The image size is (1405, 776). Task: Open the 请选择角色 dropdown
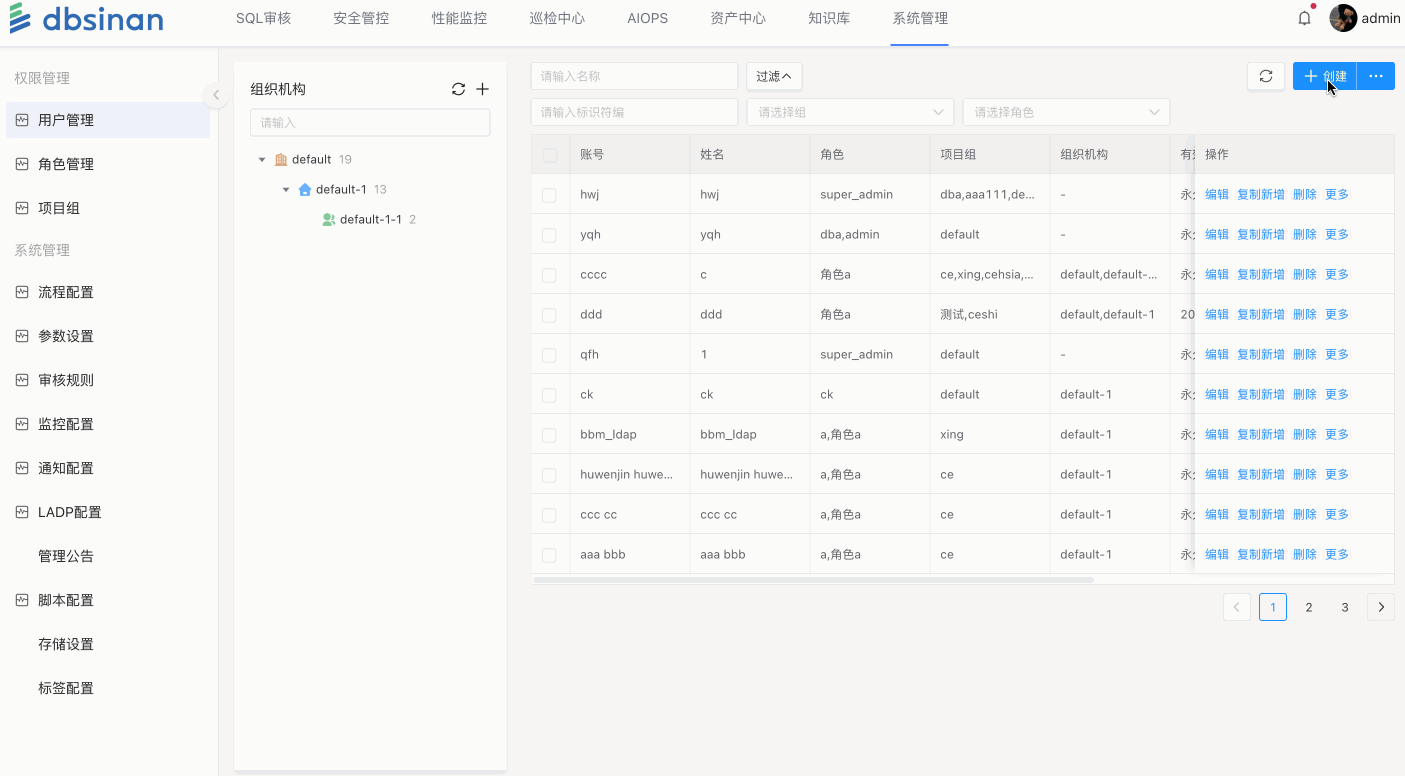click(x=1065, y=112)
